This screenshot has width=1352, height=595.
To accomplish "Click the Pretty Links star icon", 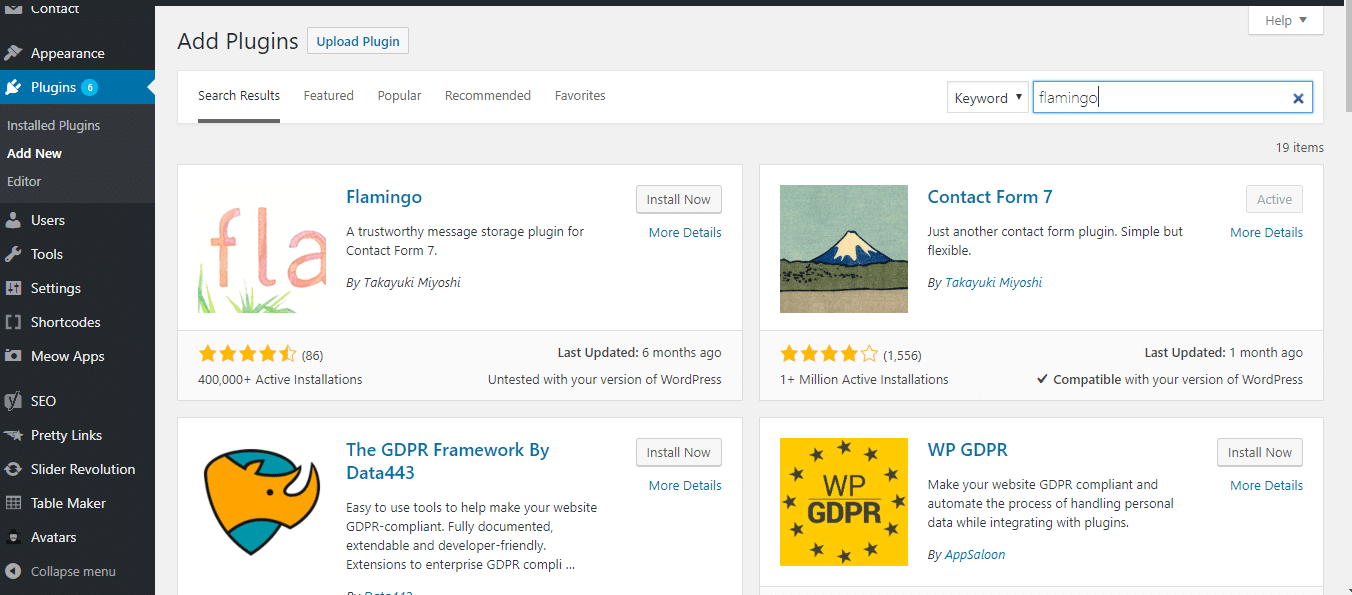I will click(x=13, y=435).
